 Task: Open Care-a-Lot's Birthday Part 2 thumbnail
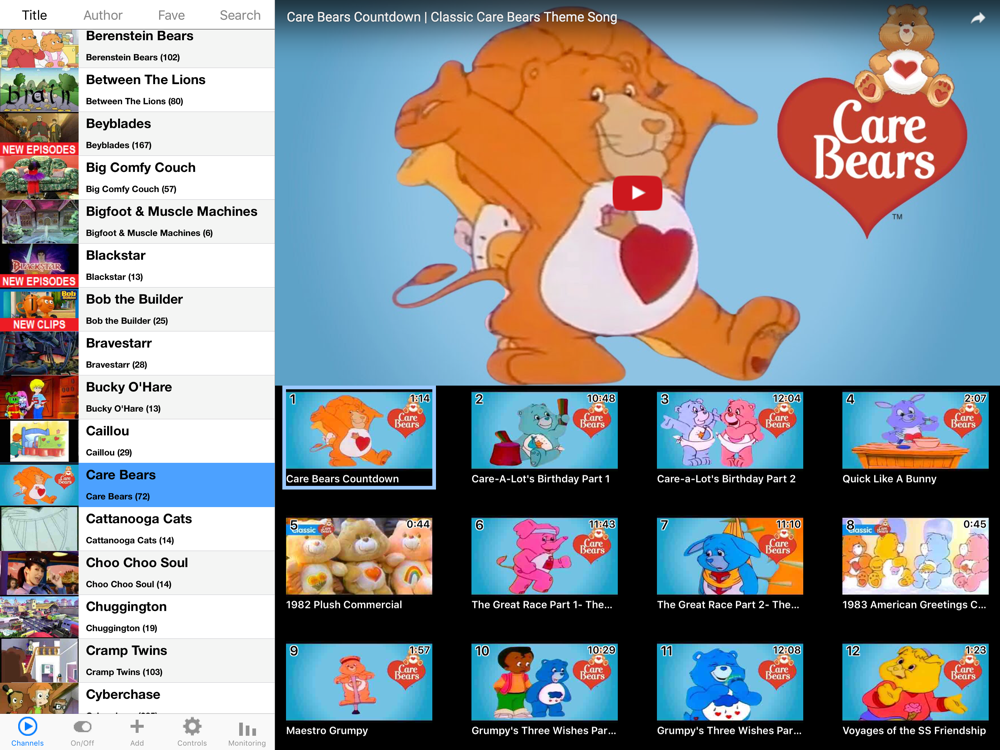click(730, 430)
